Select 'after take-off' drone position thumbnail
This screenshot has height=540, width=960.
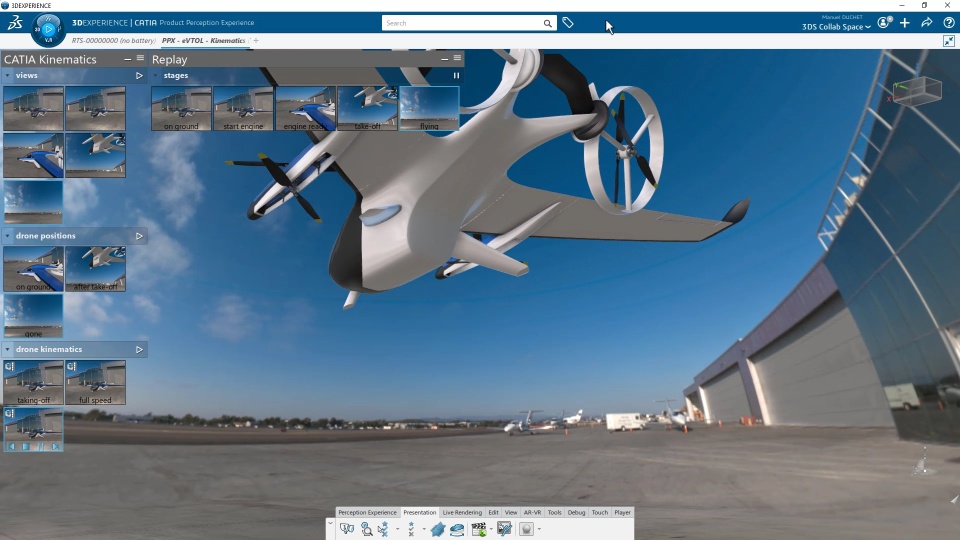click(x=96, y=269)
